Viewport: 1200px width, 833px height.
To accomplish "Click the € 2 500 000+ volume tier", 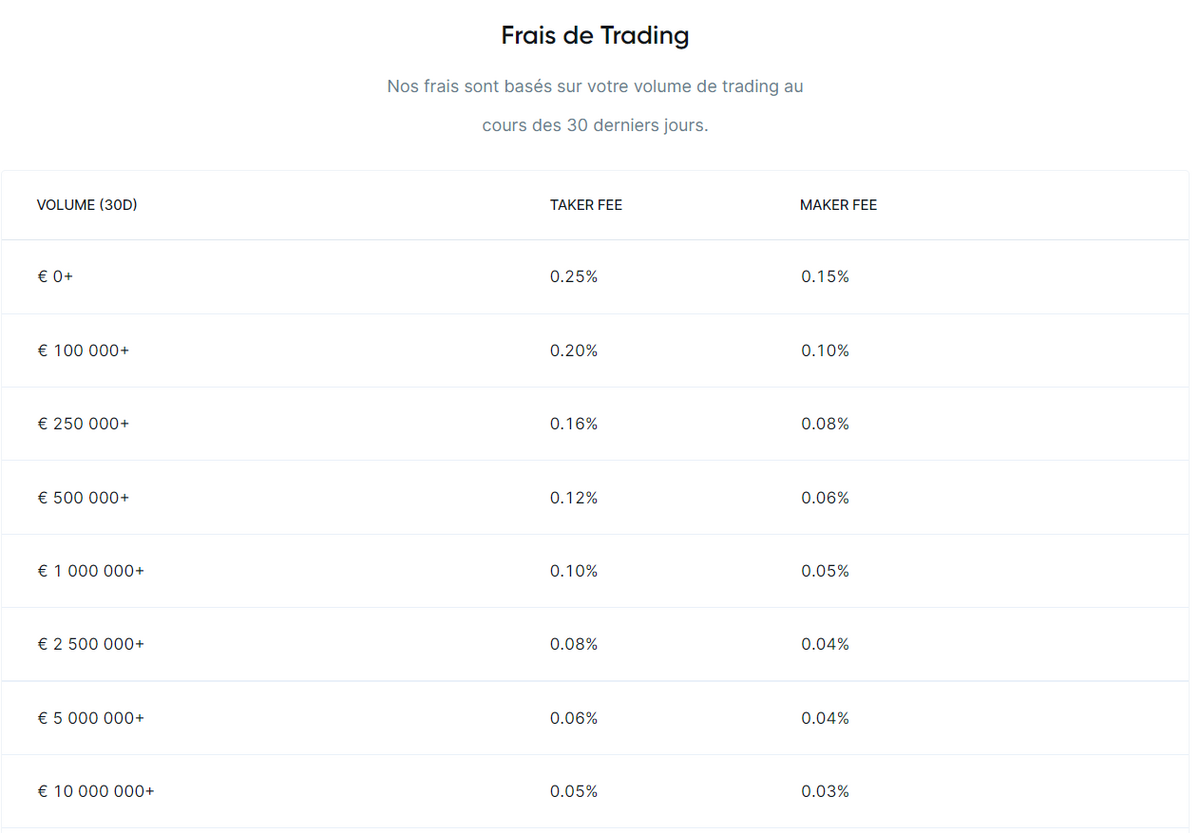I will (x=91, y=644).
